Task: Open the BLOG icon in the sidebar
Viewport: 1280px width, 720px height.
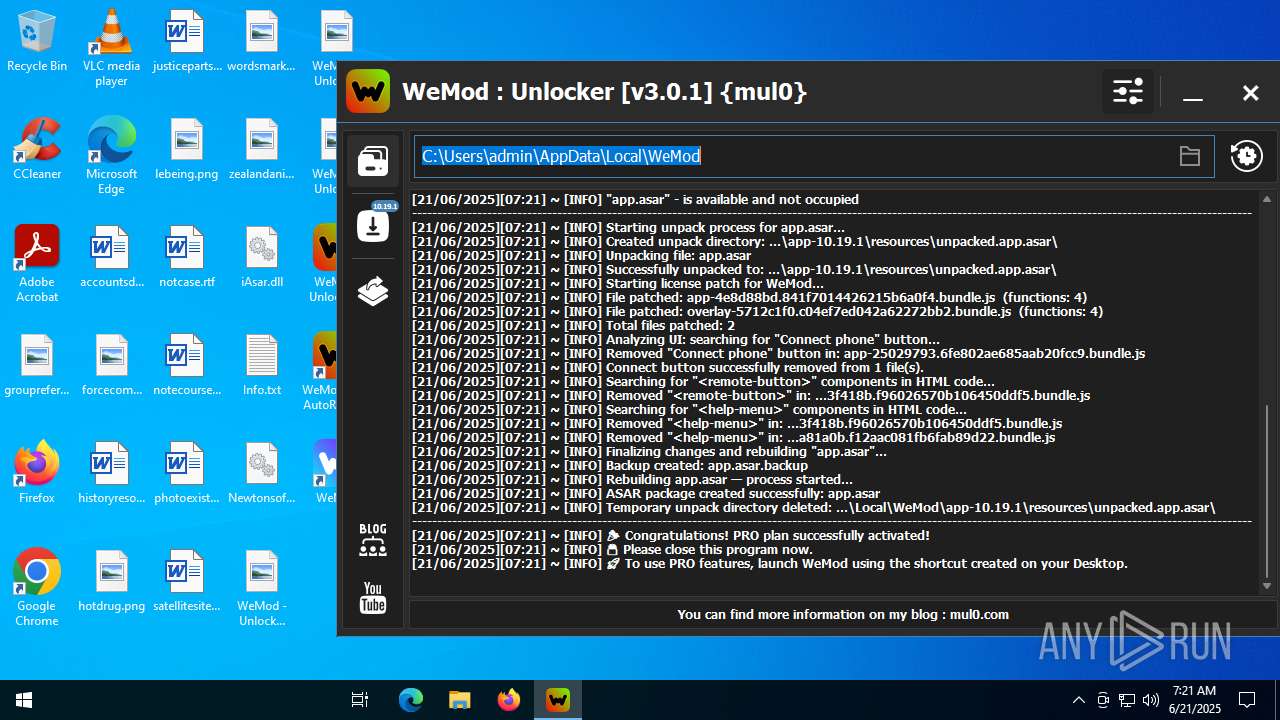Action: [373, 540]
